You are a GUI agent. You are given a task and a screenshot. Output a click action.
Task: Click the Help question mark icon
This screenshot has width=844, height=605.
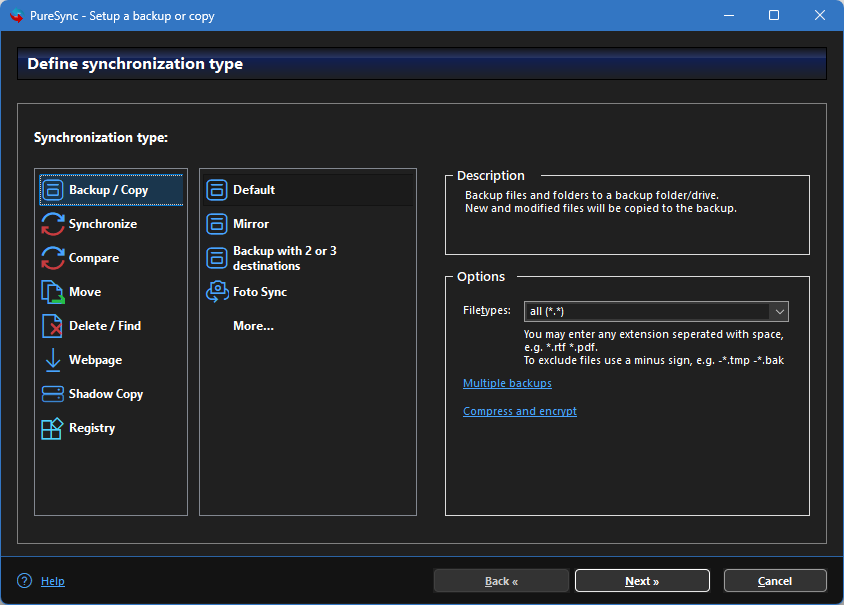tap(24, 581)
